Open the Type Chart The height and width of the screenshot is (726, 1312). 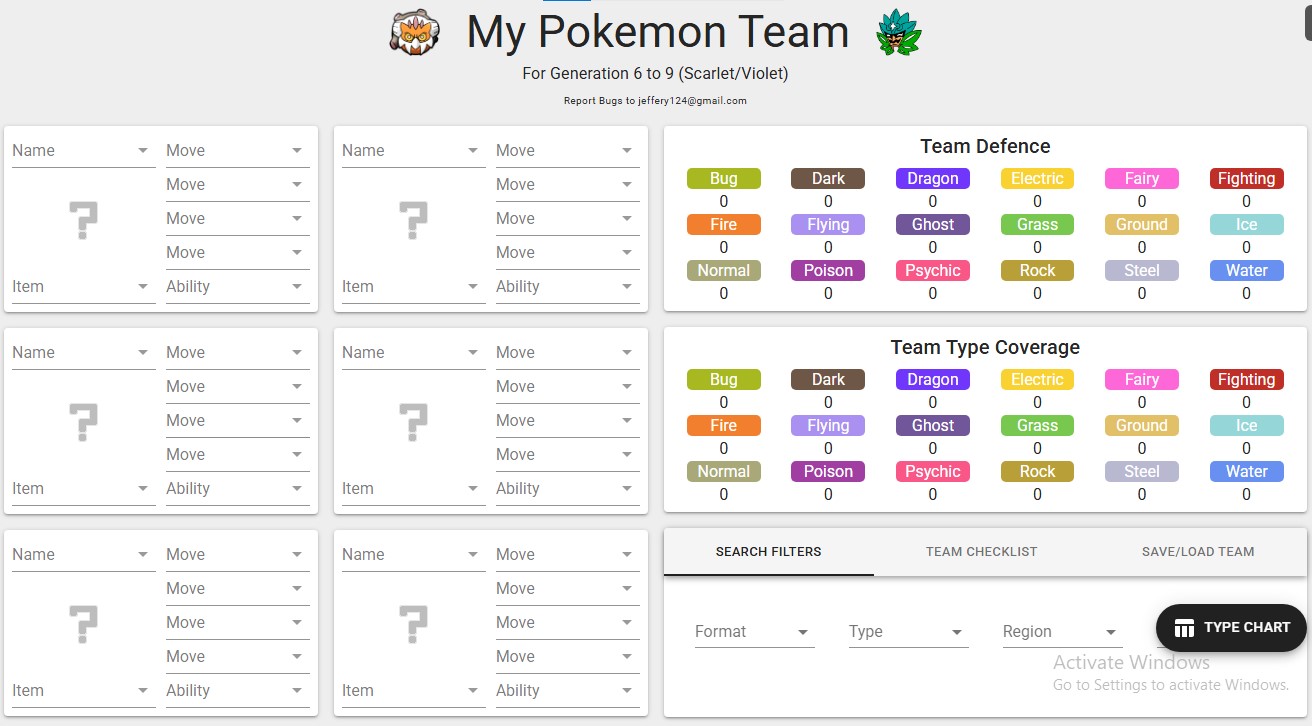coord(1231,628)
